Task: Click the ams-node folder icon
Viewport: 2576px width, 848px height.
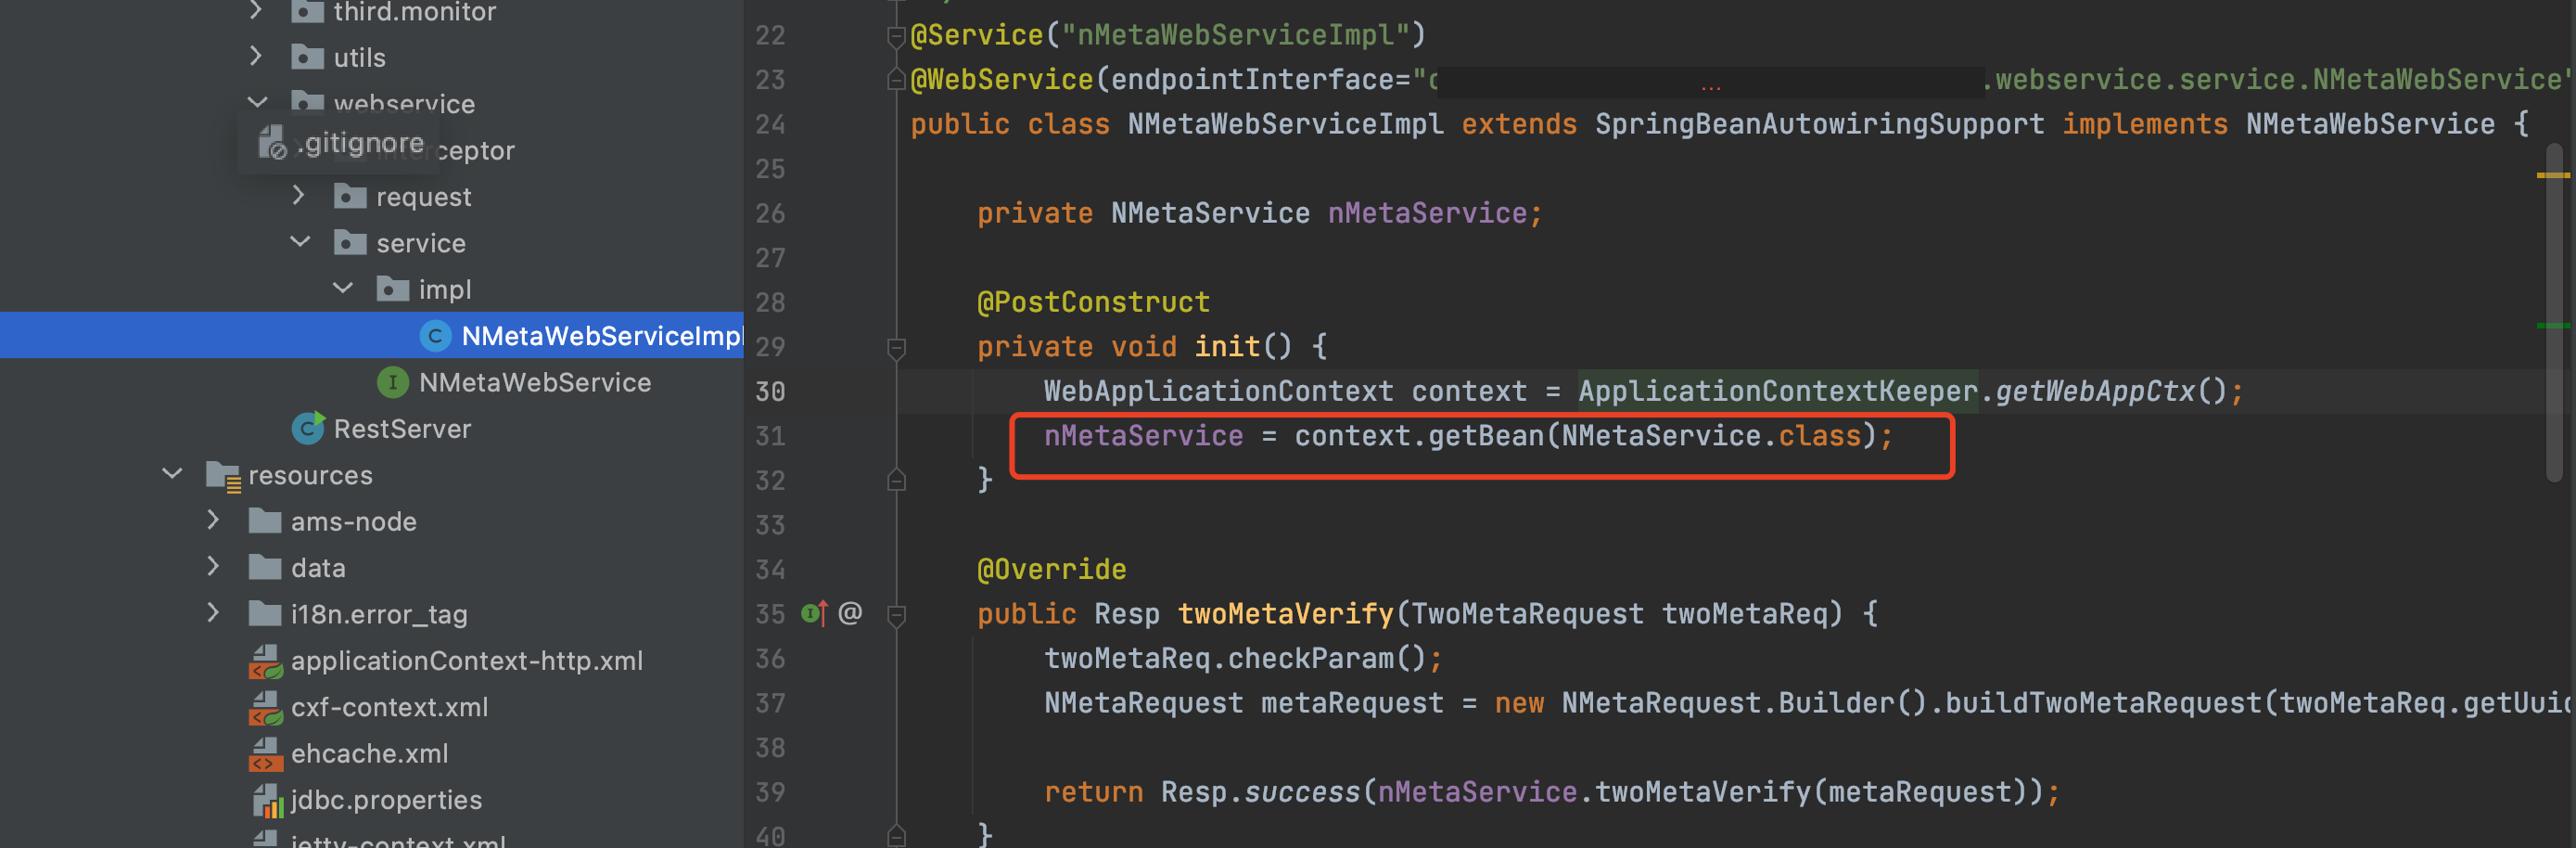Action: point(265,520)
